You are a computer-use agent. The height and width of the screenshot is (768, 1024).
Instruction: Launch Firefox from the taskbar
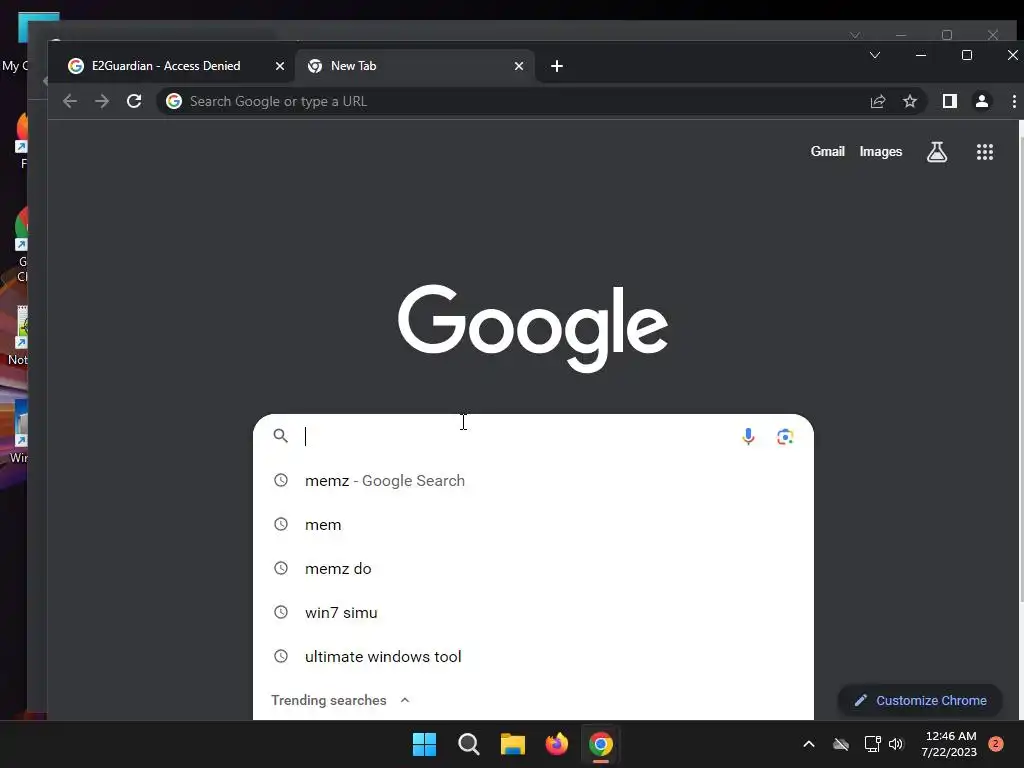pyautogui.click(x=556, y=744)
